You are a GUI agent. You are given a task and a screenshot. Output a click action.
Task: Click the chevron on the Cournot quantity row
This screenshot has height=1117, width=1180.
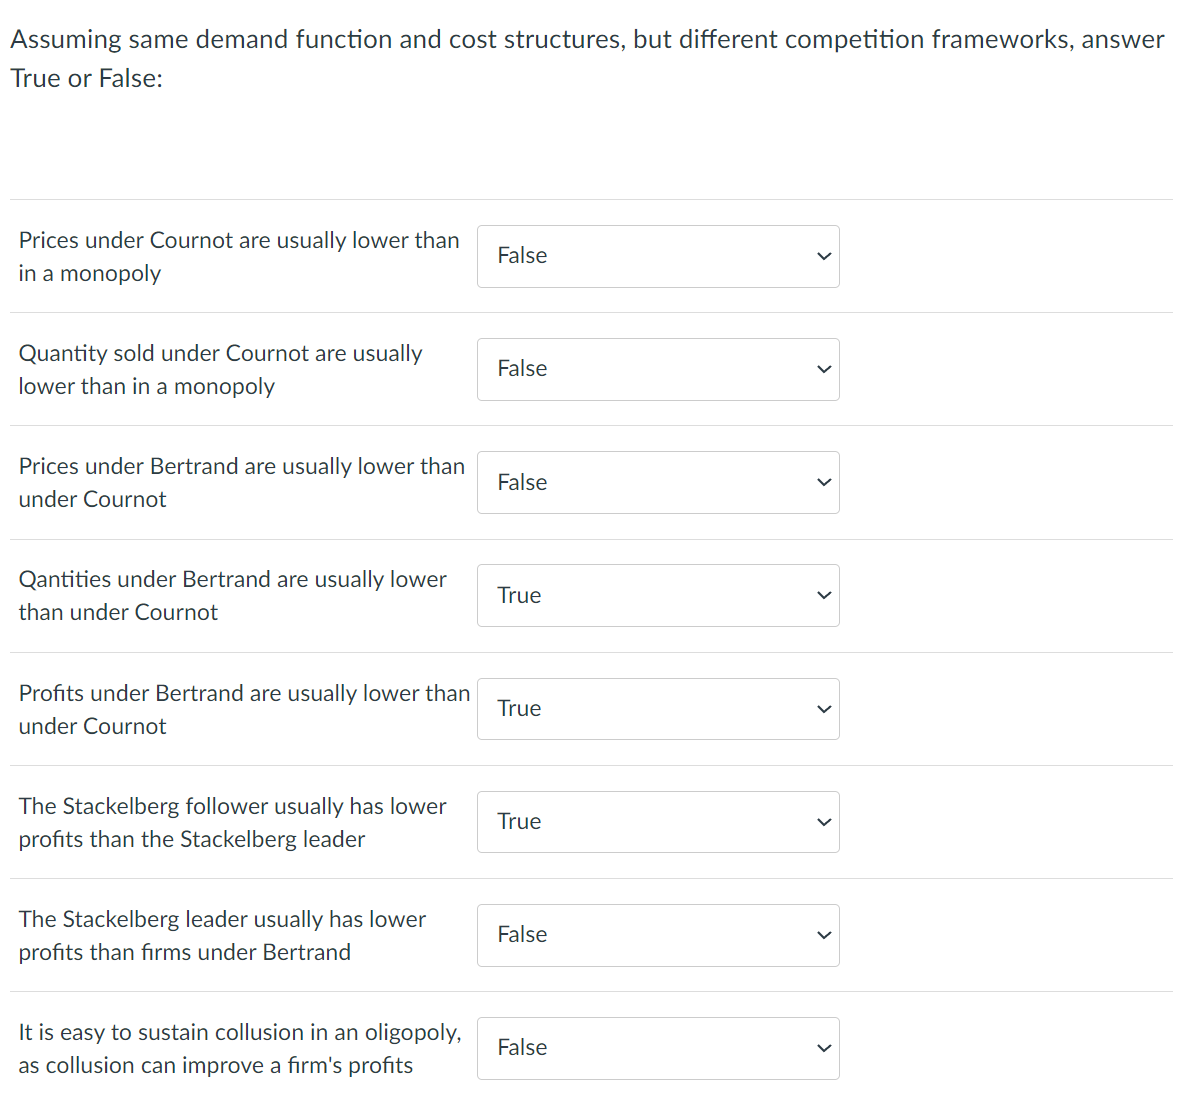pos(824,369)
